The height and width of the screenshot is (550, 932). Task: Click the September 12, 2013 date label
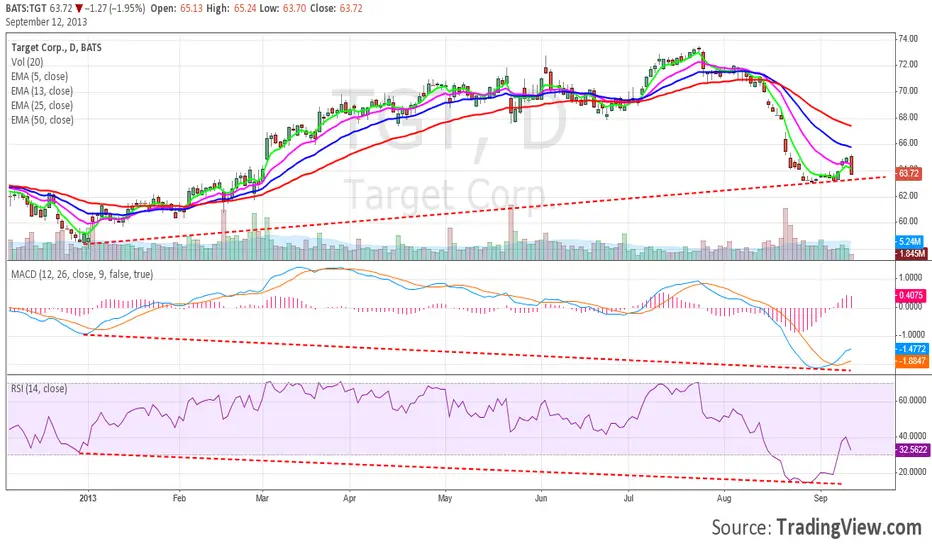46,22
